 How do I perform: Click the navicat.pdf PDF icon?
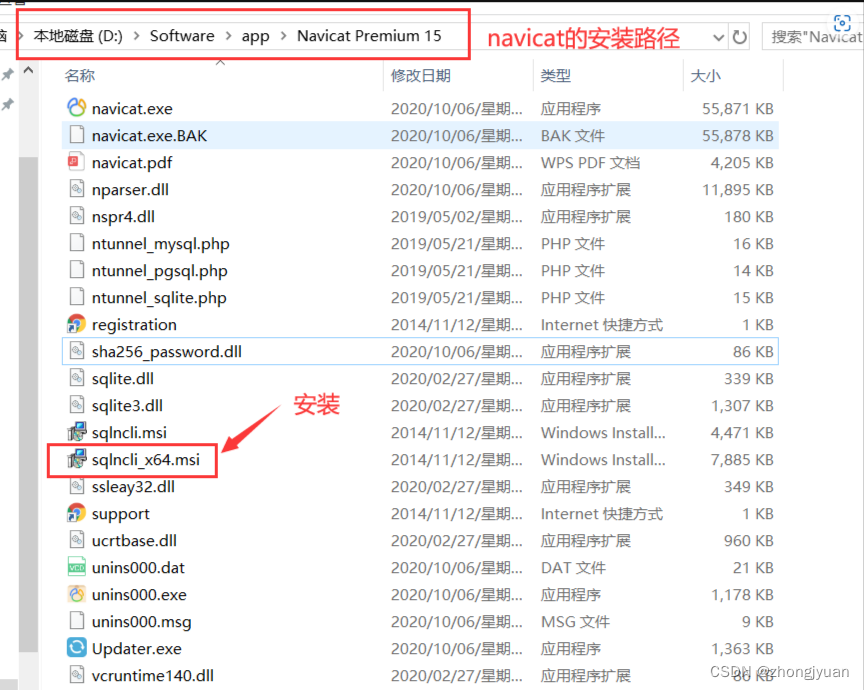coord(77,162)
